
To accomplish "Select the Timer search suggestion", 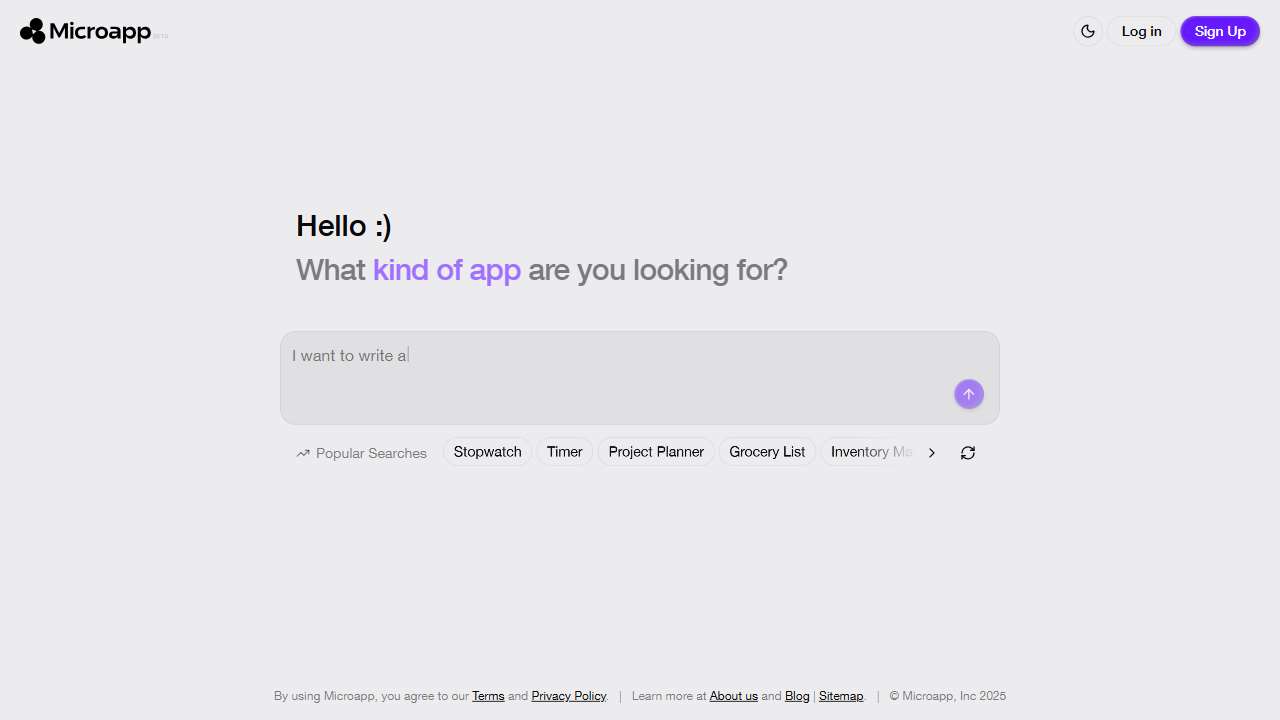I will (564, 451).
